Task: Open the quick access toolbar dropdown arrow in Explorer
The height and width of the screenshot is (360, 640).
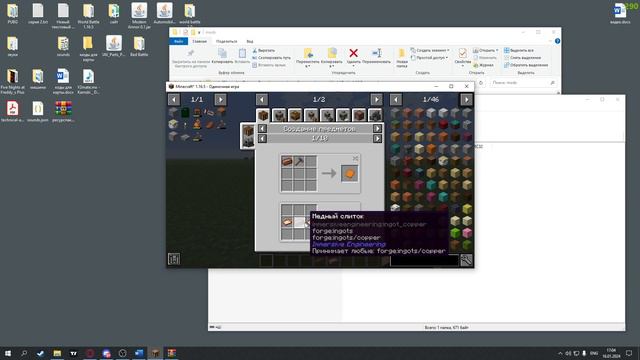Action: pyautogui.click(x=200, y=32)
